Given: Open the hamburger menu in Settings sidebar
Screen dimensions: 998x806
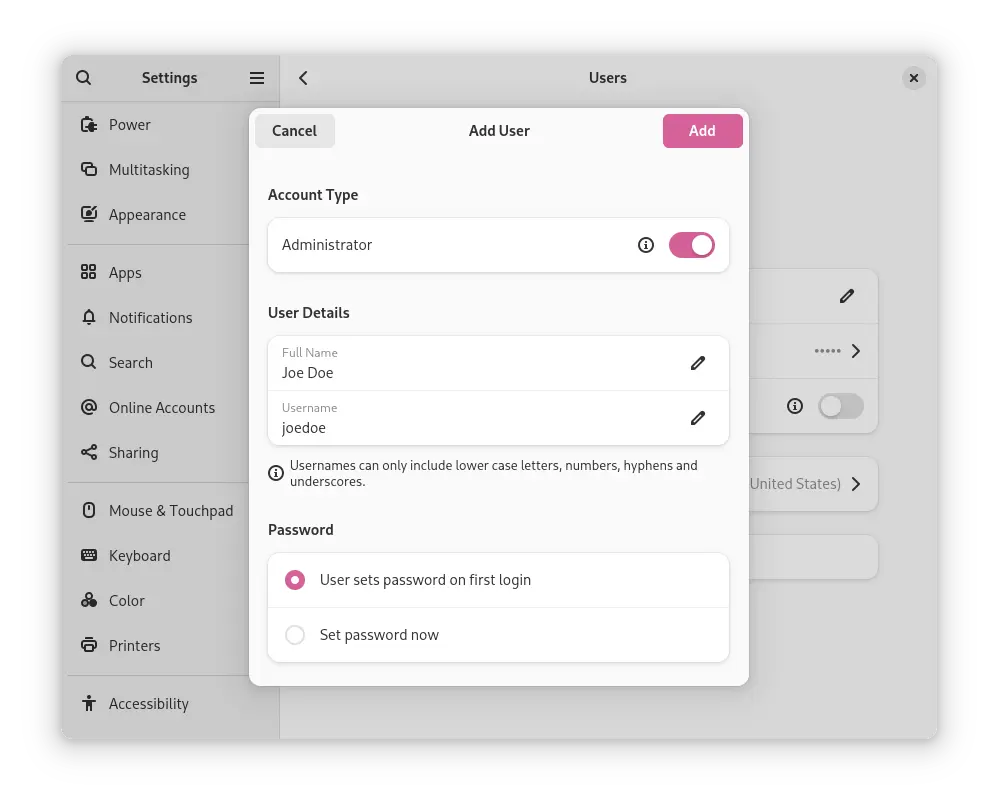Looking at the screenshot, I should (257, 78).
